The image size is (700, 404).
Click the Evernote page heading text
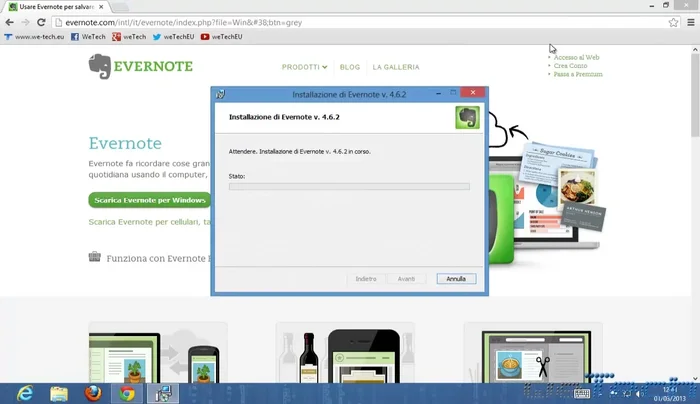point(125,143)
